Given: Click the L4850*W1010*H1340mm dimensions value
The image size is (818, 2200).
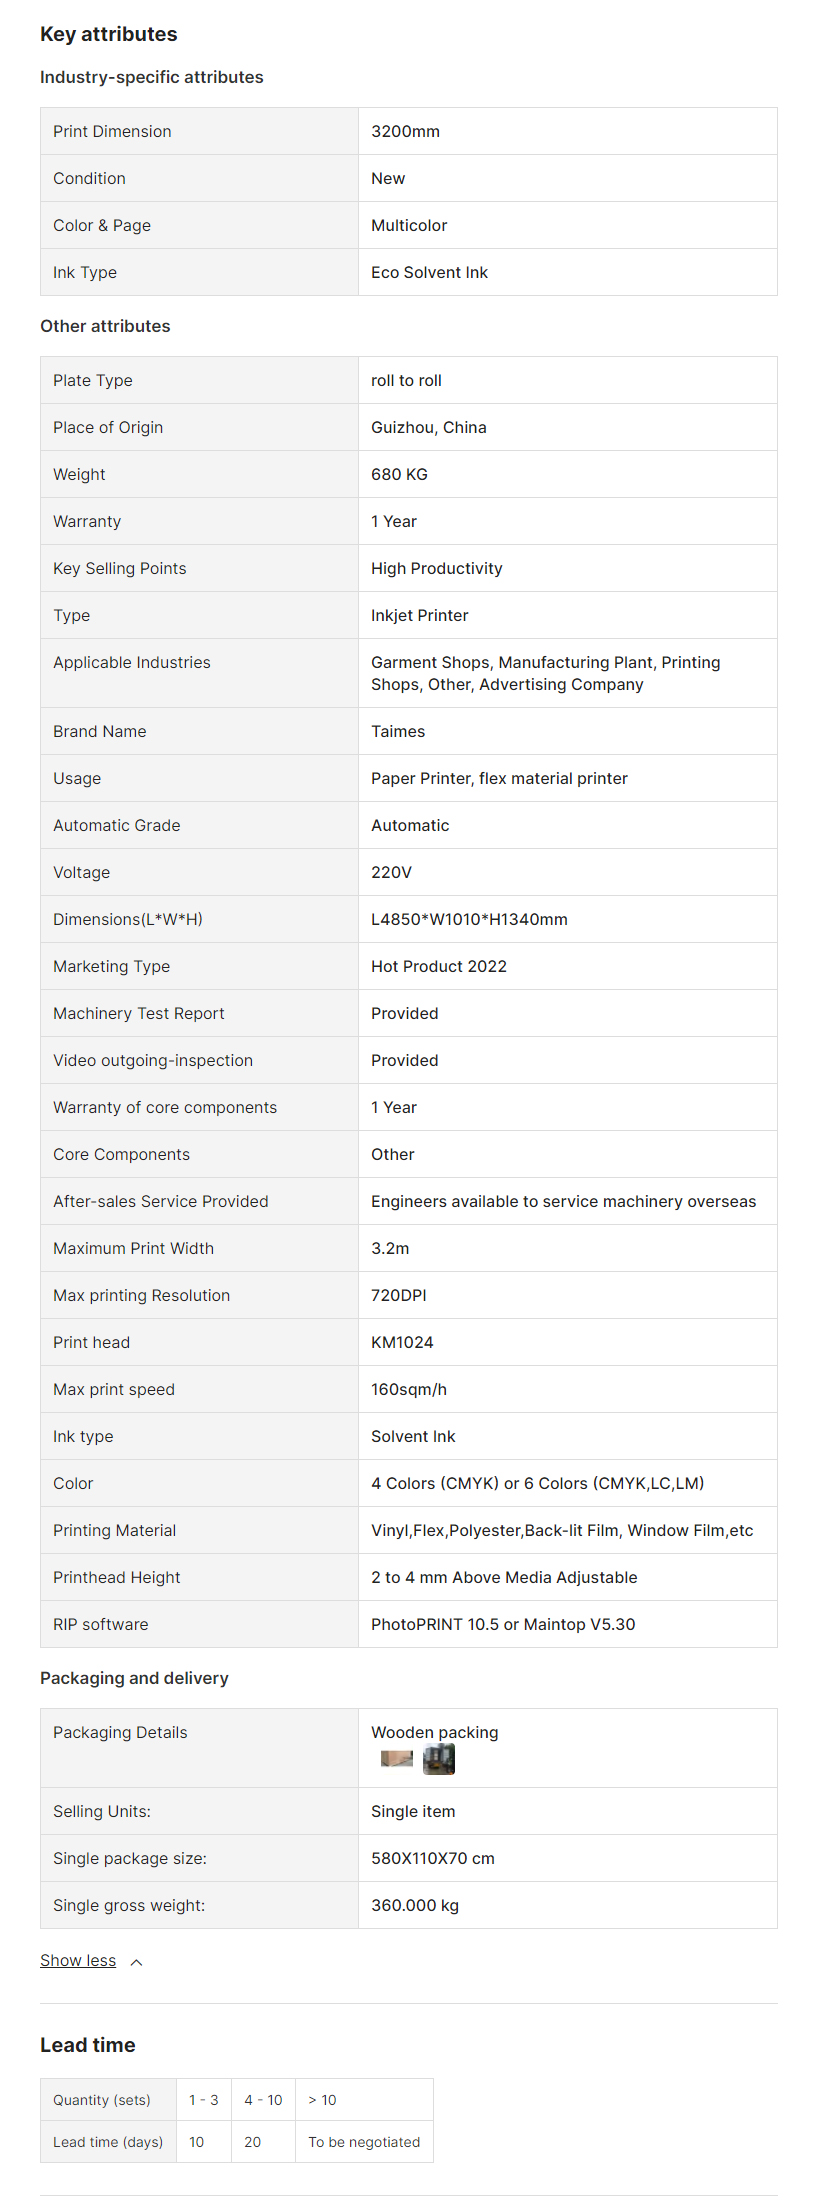Looking at the screenshot, I should coord(469,919).
